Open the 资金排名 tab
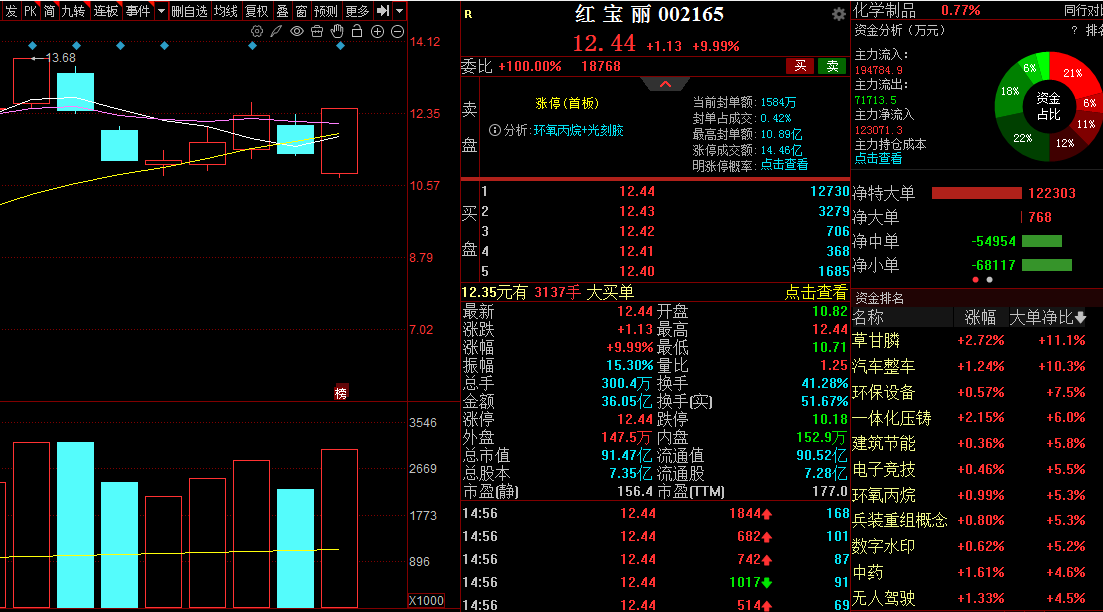The width and height of the screenshot is (1103, 612). click(879, 298)
